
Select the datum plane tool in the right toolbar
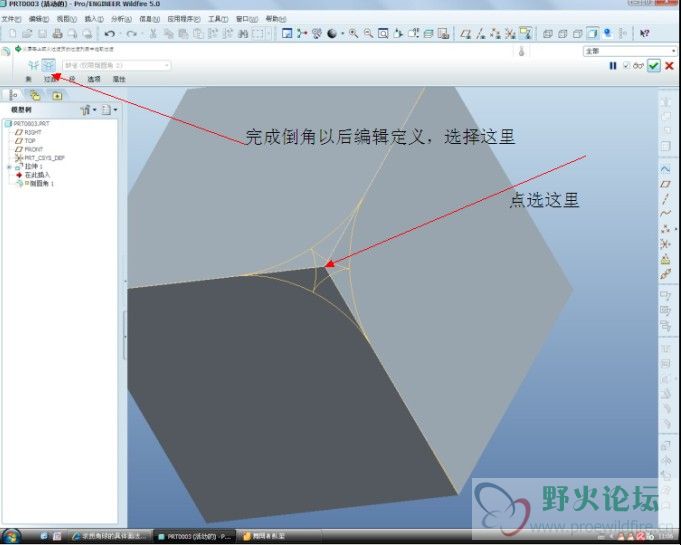pyautogui.click(x=665, y=184)
